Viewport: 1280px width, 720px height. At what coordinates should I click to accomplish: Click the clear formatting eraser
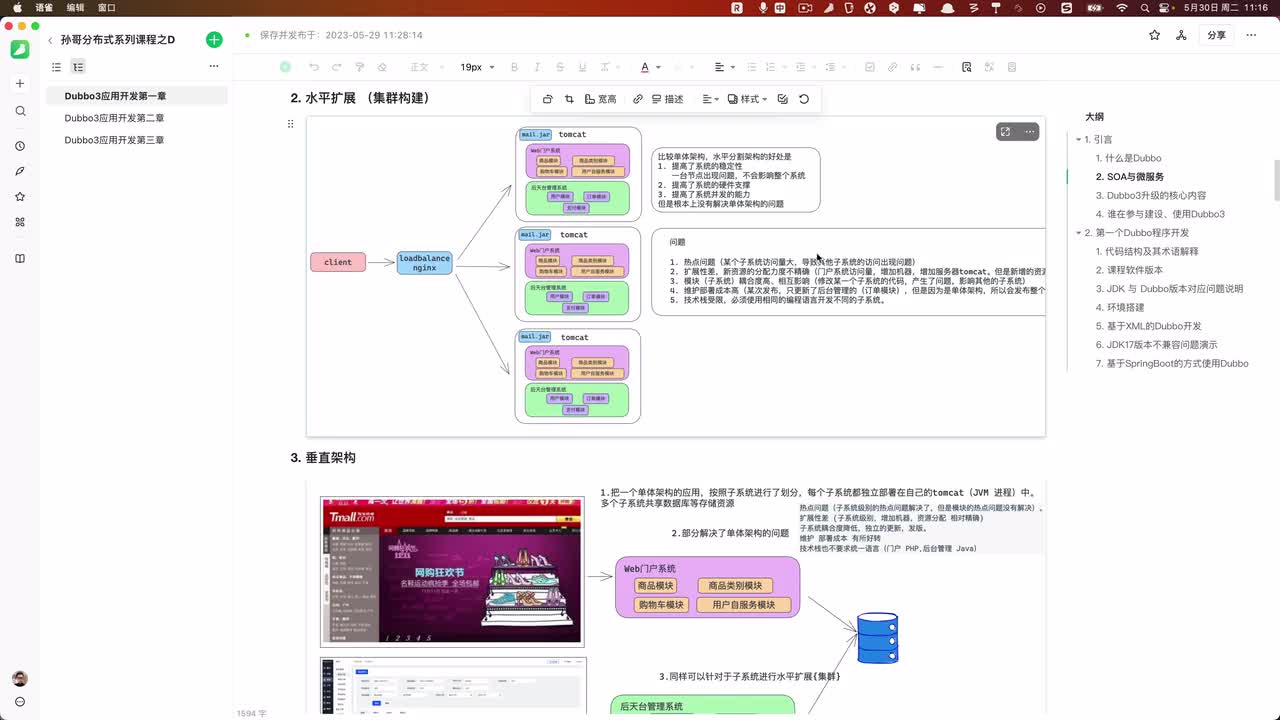(382, 67)
